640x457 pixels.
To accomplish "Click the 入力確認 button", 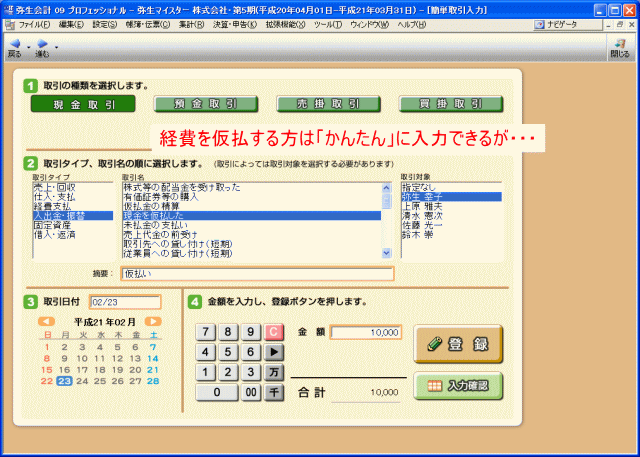I will tap(458, 386).
